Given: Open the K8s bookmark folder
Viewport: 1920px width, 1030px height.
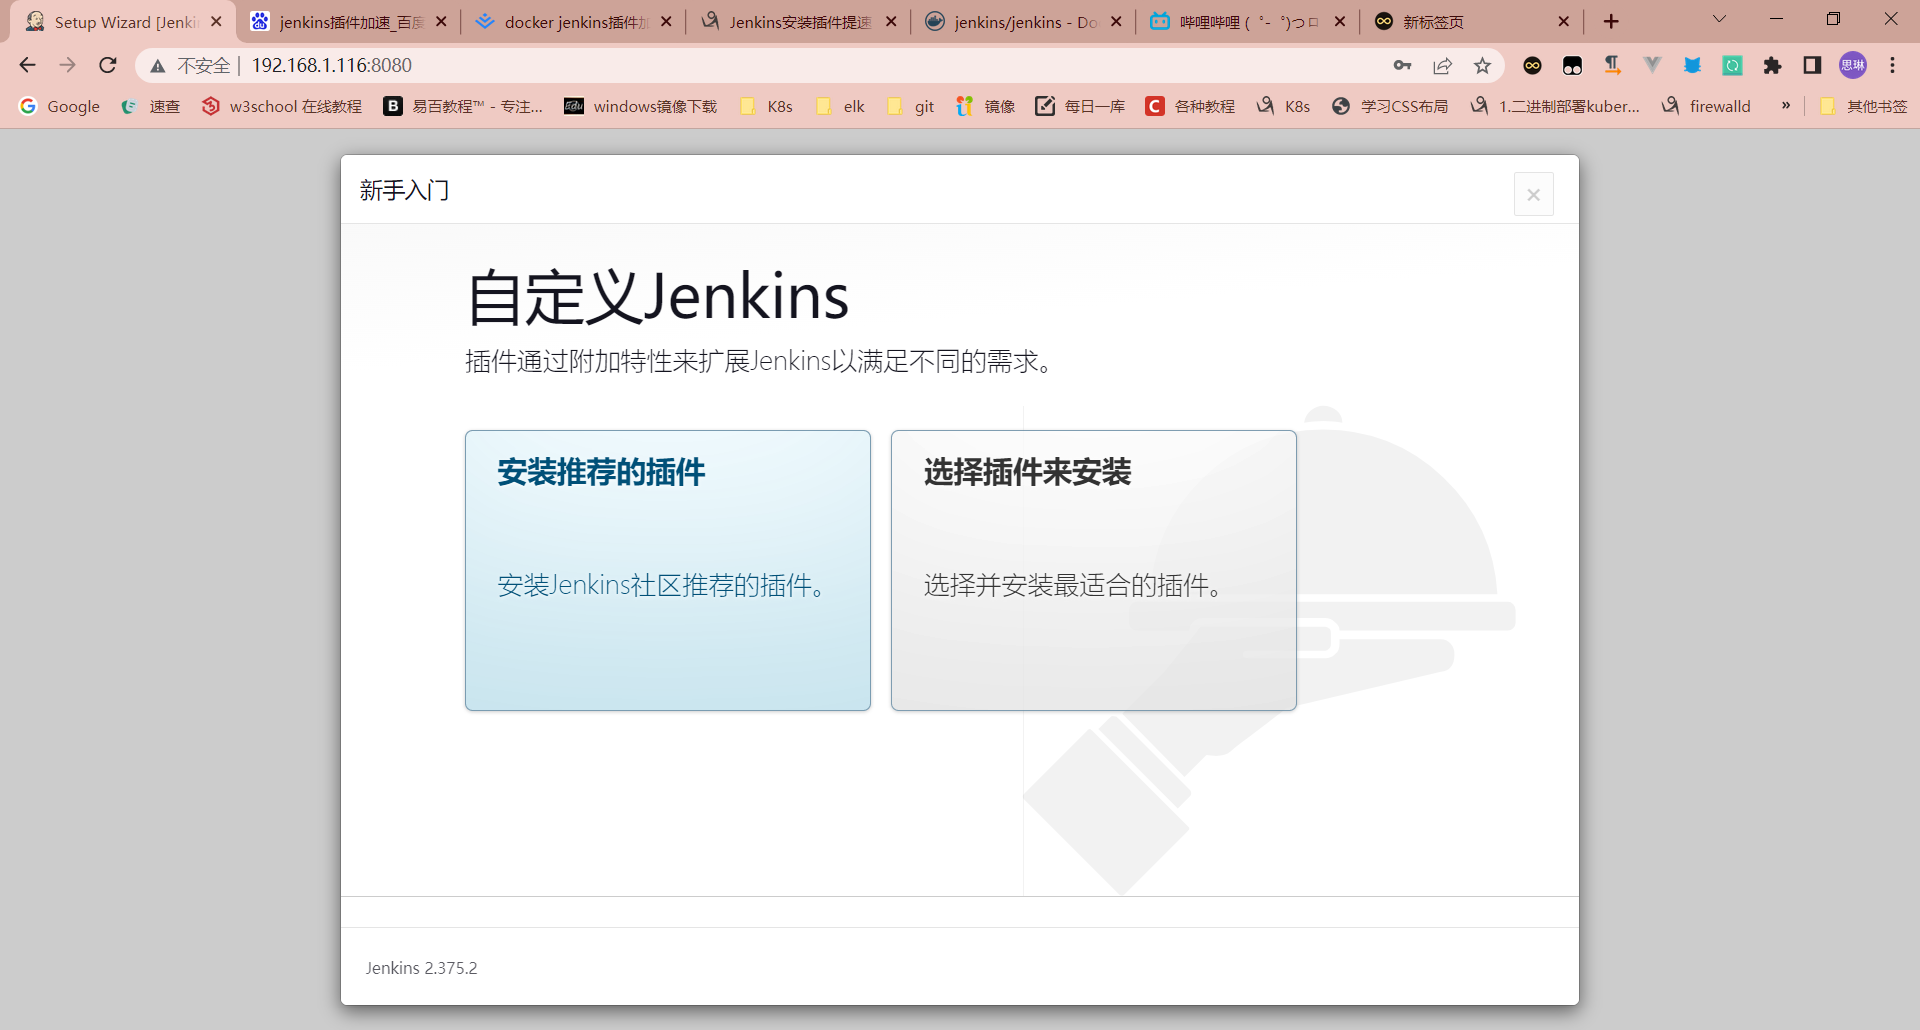Looking at the screenshot, I should click(x=766, y=106).
